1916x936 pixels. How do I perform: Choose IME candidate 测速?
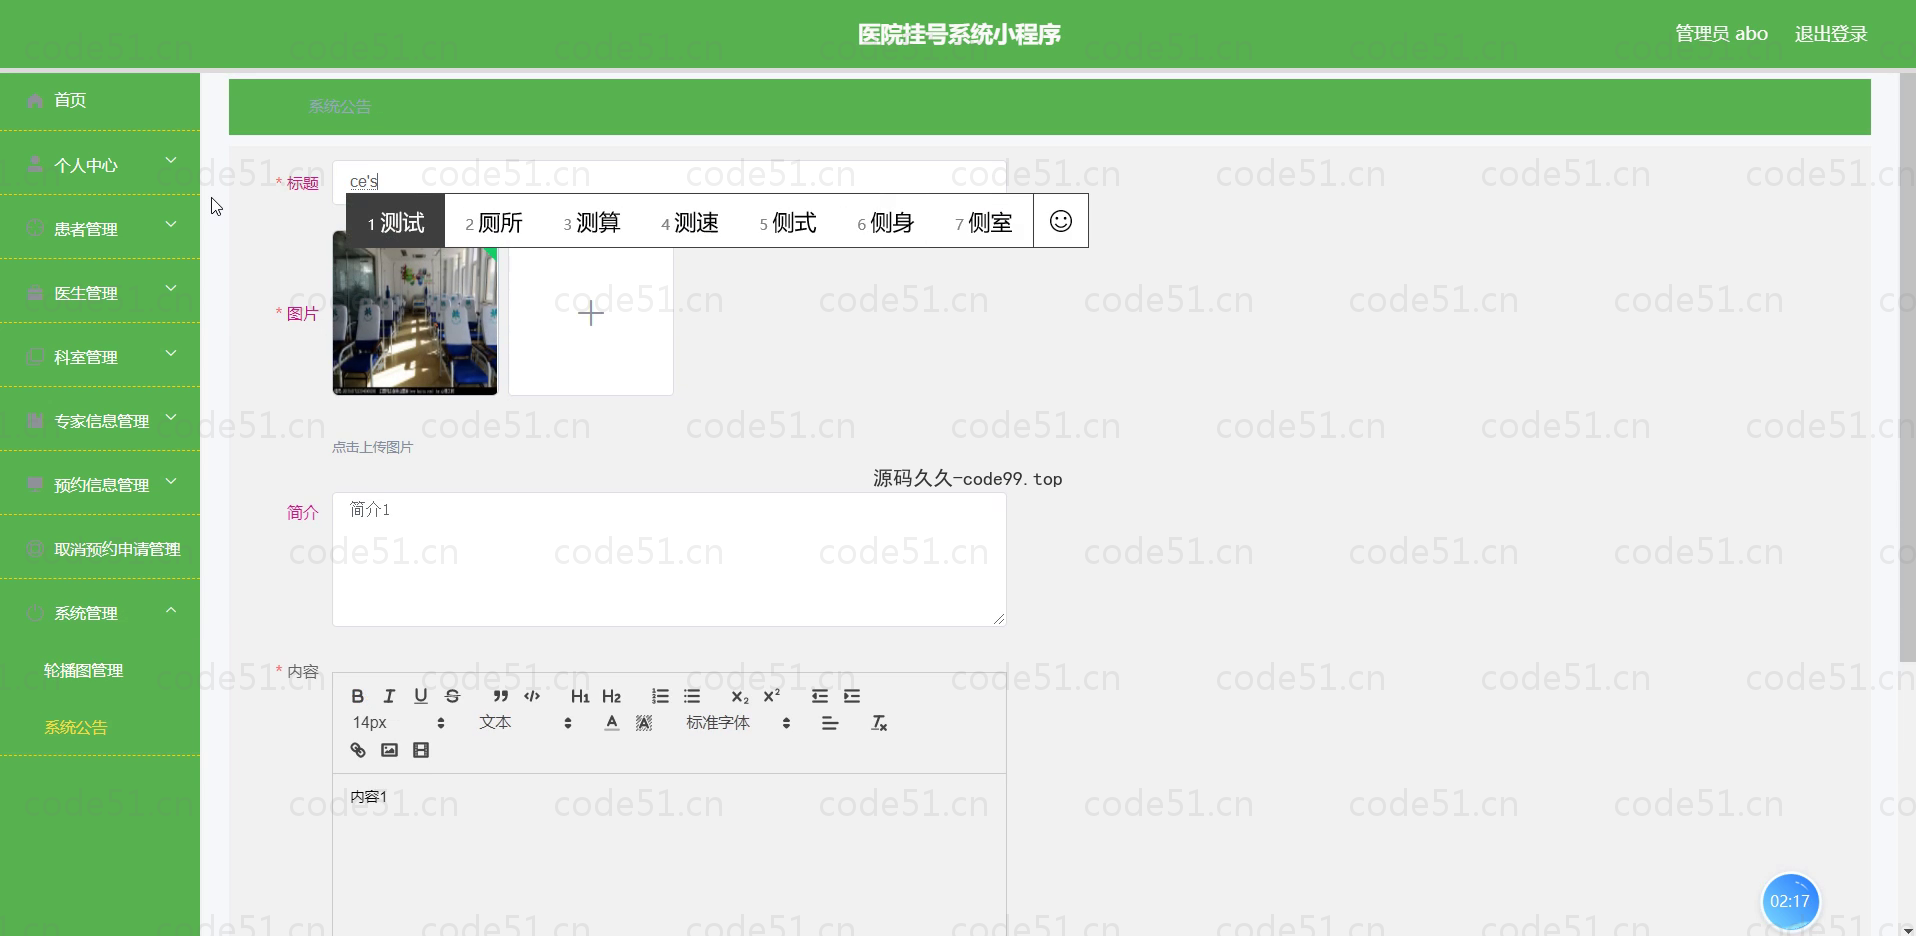point(690,222)
